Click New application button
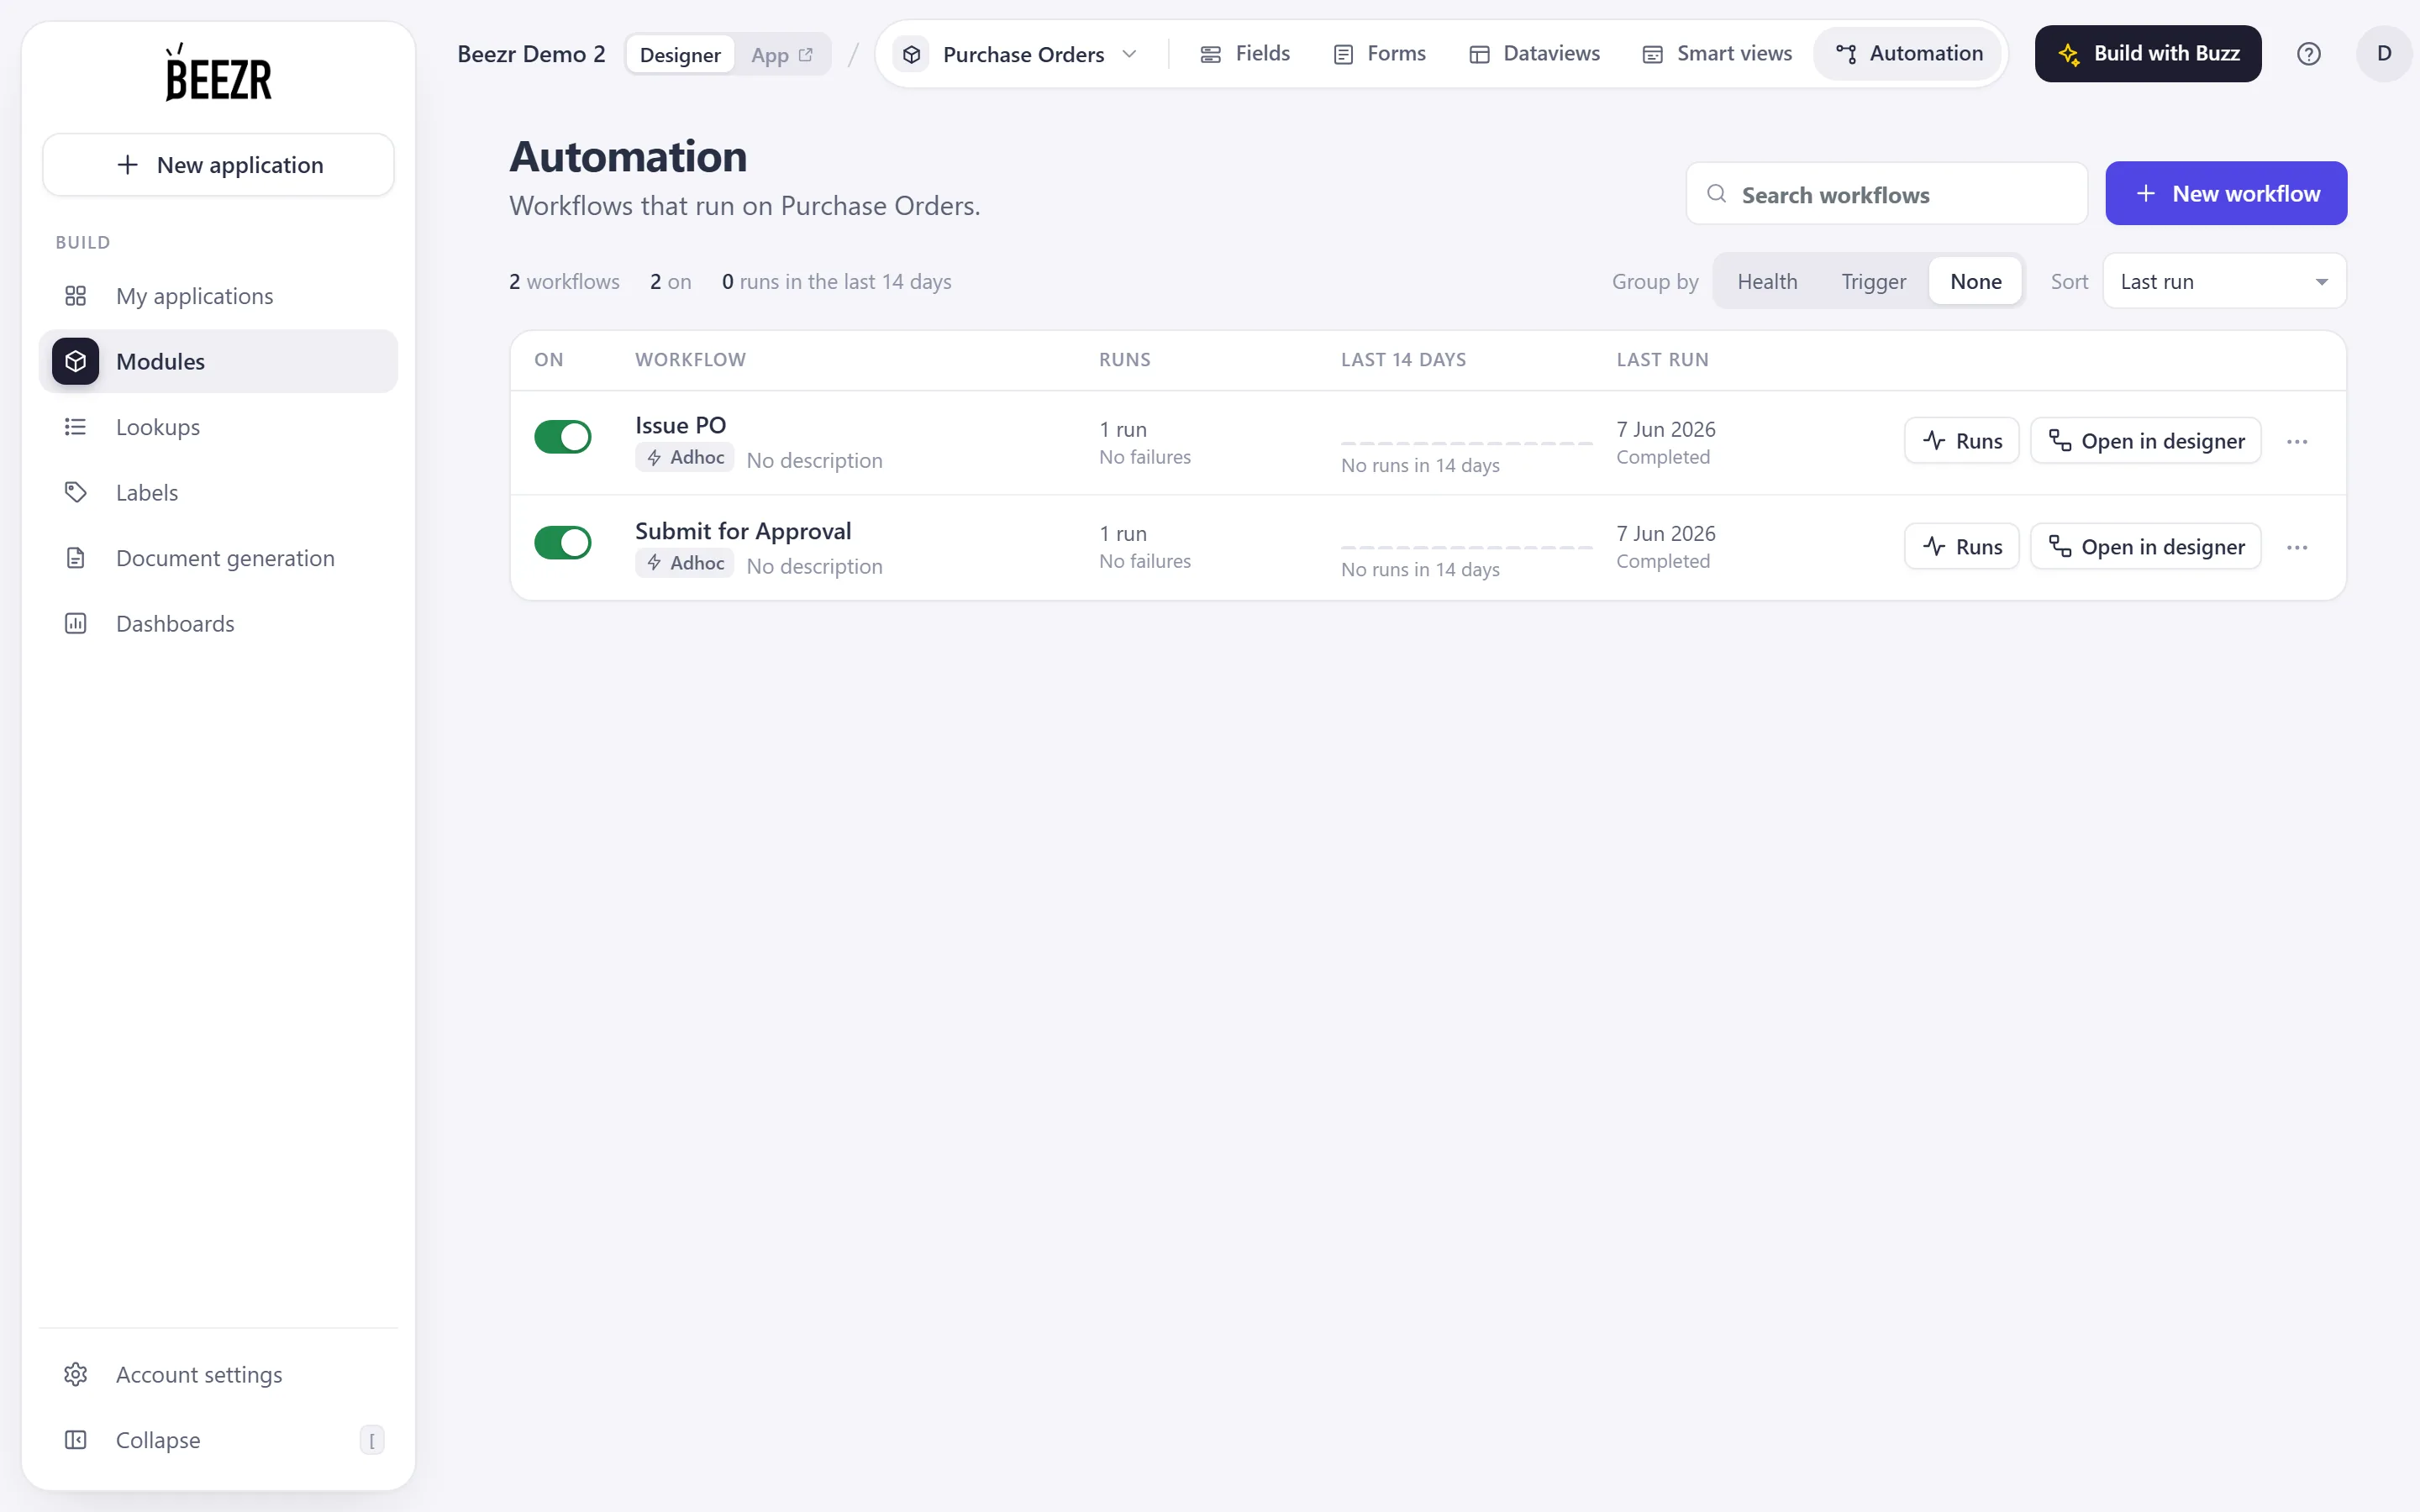 point(218,165)
